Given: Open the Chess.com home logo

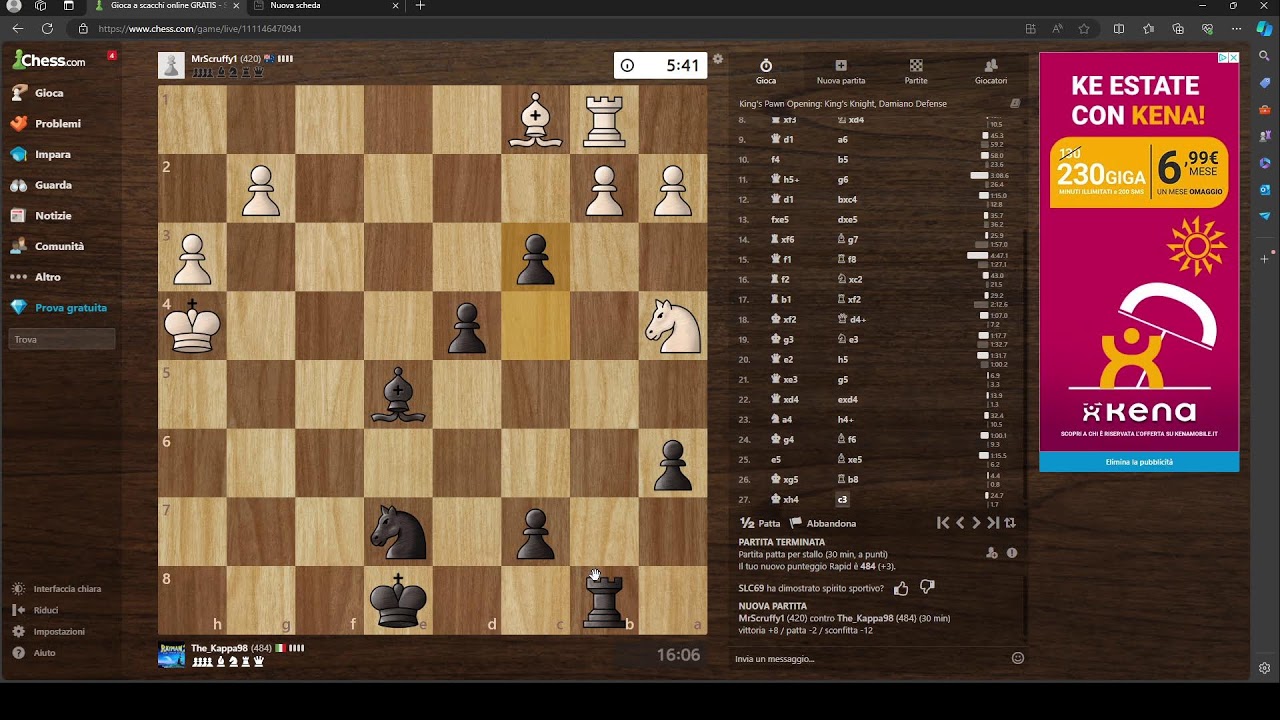Looking at the screenshot, I should tap(49, 61).
